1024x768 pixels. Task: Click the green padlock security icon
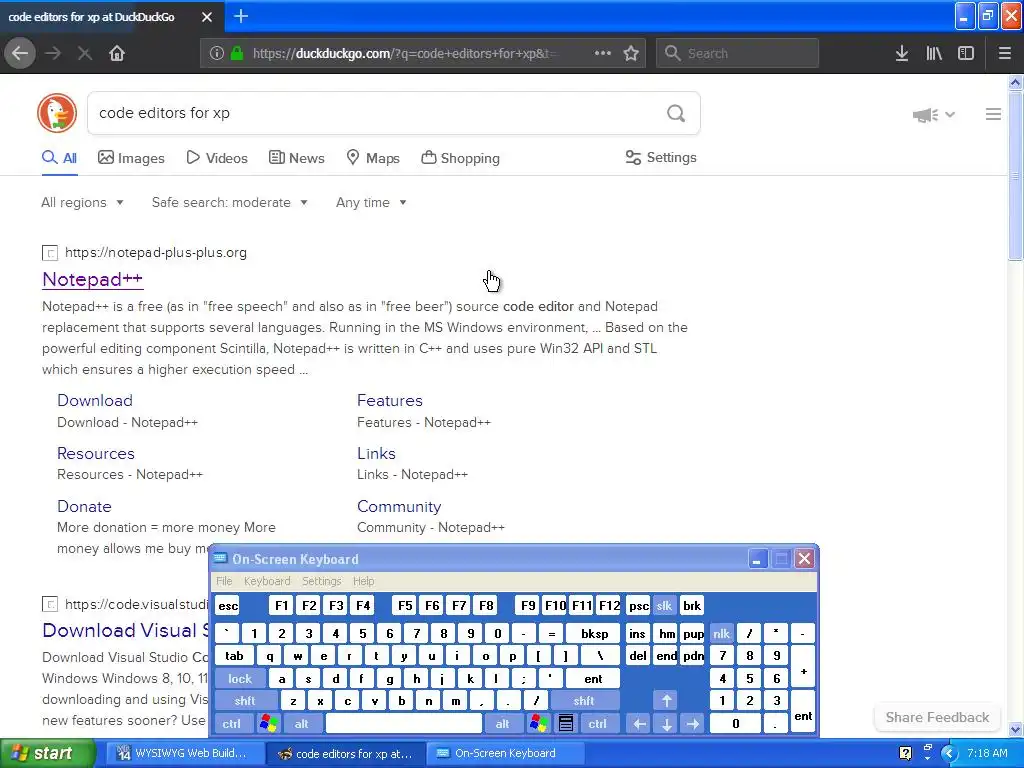(237, 53)
